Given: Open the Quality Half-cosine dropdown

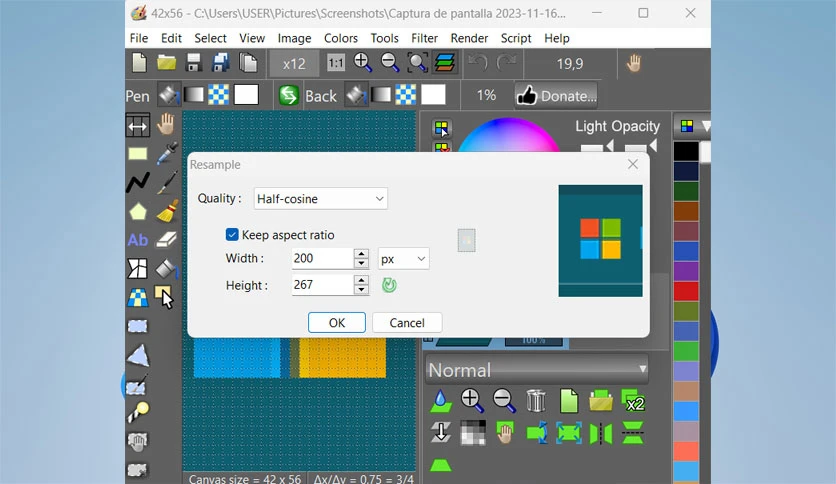Looking at the screenshot, I should (320, 198).
